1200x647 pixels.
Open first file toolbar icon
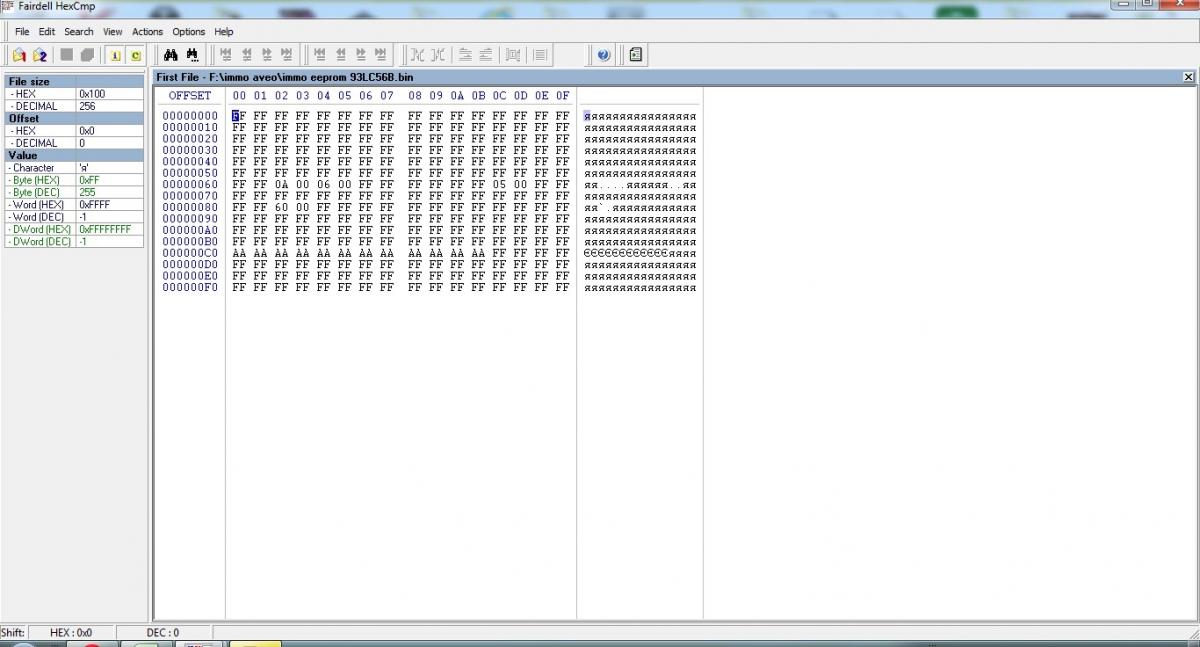click(x=19, y=55)
